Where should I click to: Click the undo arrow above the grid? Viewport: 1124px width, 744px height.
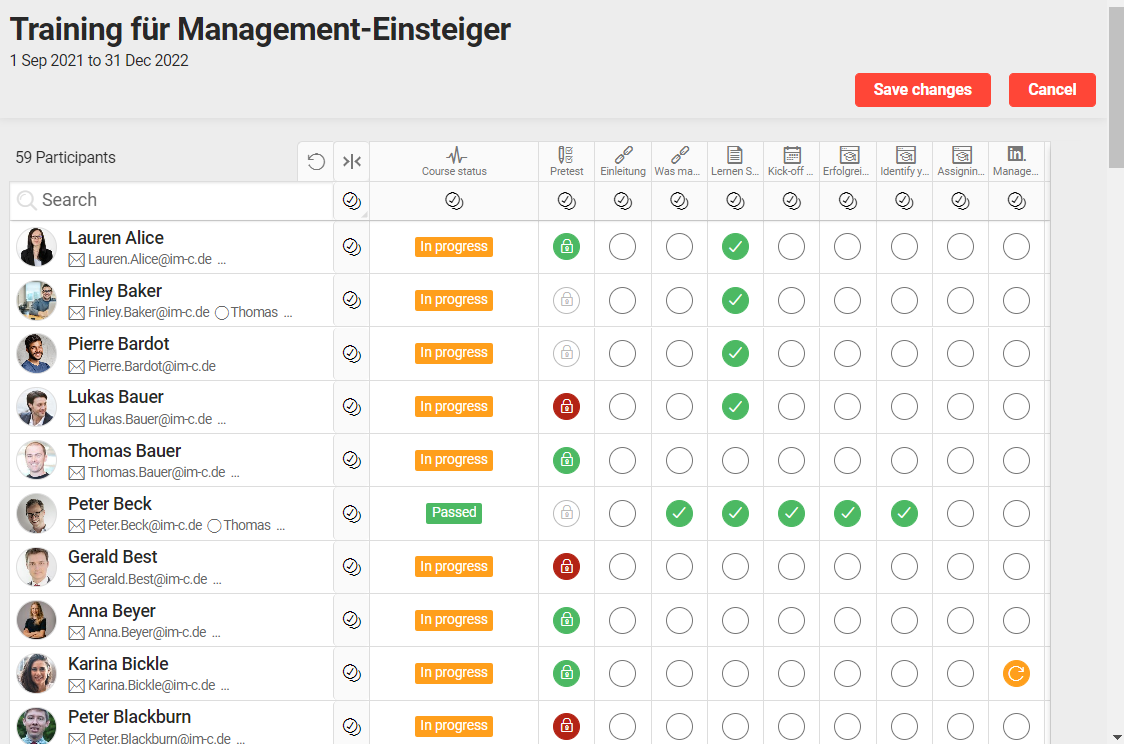(x=316, y=161)
